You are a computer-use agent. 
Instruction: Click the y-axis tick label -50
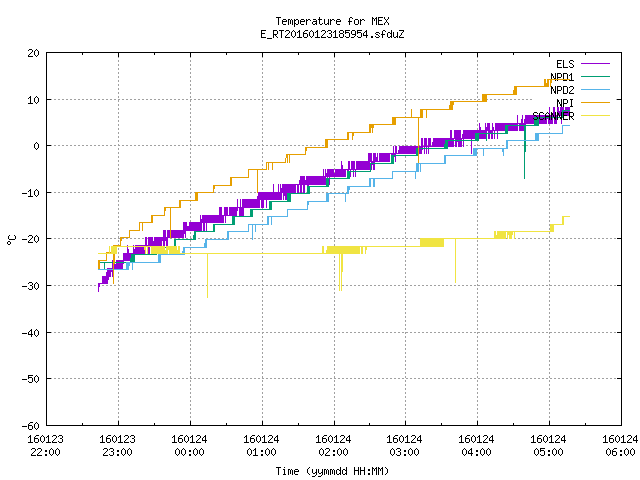31,379
